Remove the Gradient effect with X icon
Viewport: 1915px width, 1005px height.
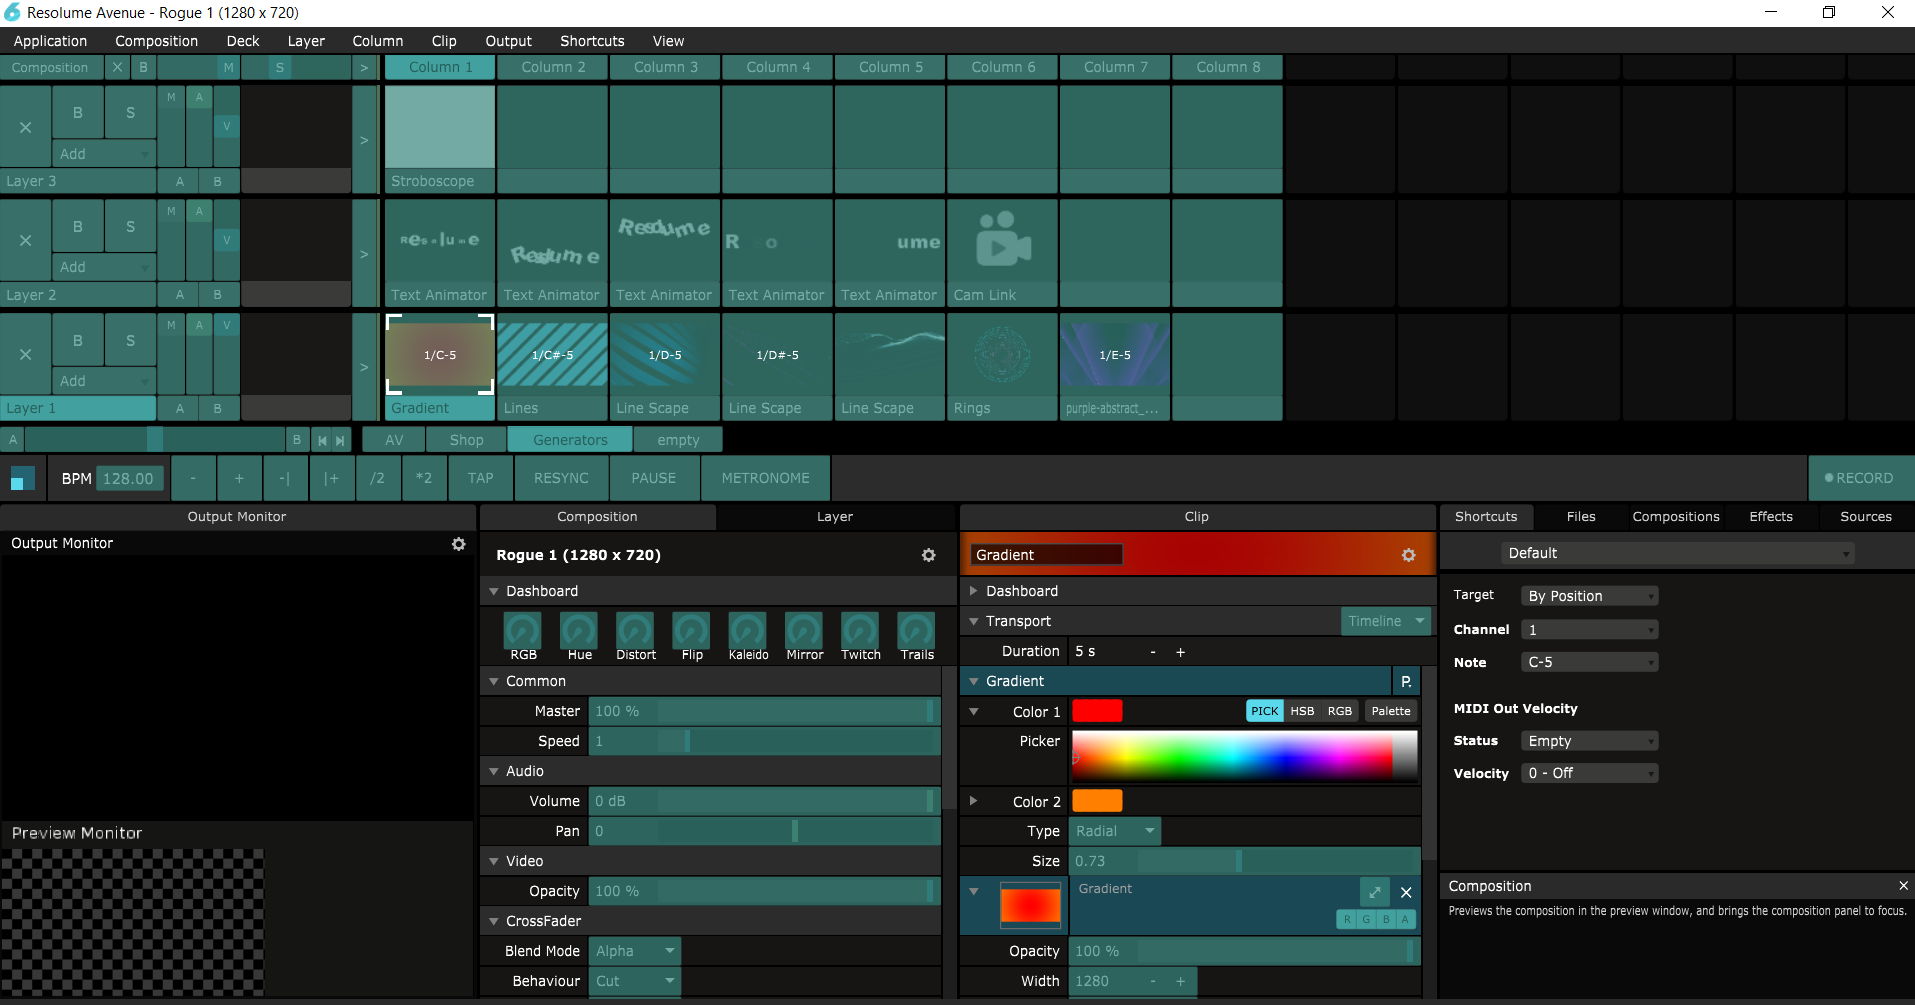tap(1406, 892)
